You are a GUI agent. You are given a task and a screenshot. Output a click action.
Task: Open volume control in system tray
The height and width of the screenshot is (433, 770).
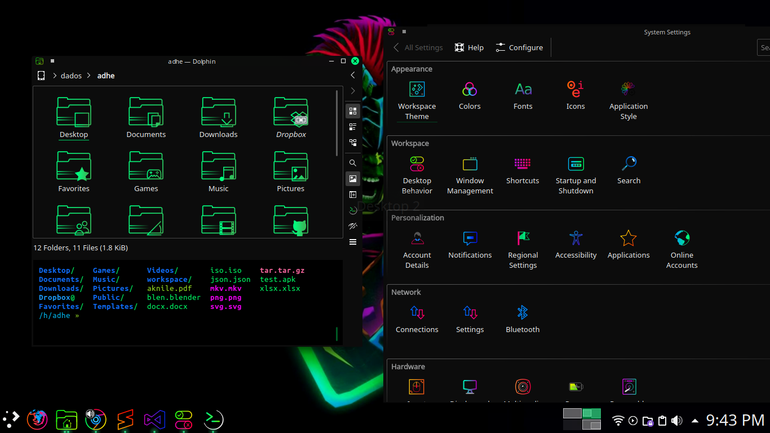tap(677, 421)
